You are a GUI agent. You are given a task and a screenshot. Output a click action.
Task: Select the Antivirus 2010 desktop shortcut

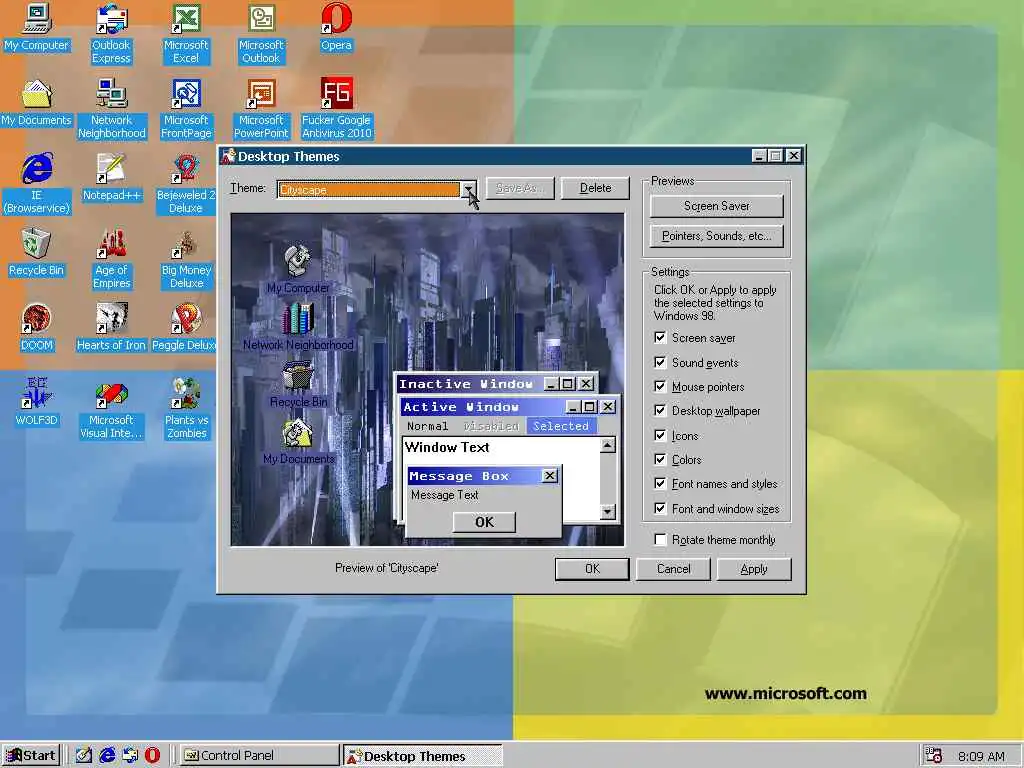[336, 108]
